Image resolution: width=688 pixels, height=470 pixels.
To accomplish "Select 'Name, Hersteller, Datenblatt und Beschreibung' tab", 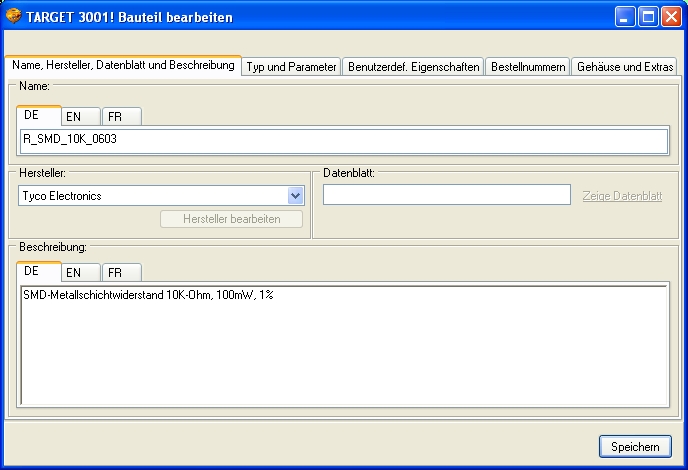I will [x=123, y=65].
